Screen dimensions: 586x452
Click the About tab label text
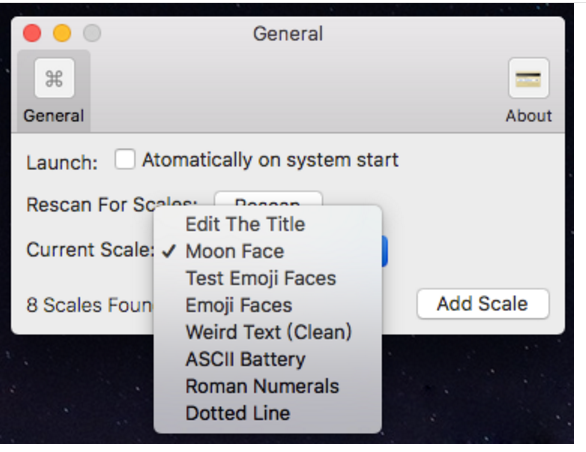(x=528, y=116)
